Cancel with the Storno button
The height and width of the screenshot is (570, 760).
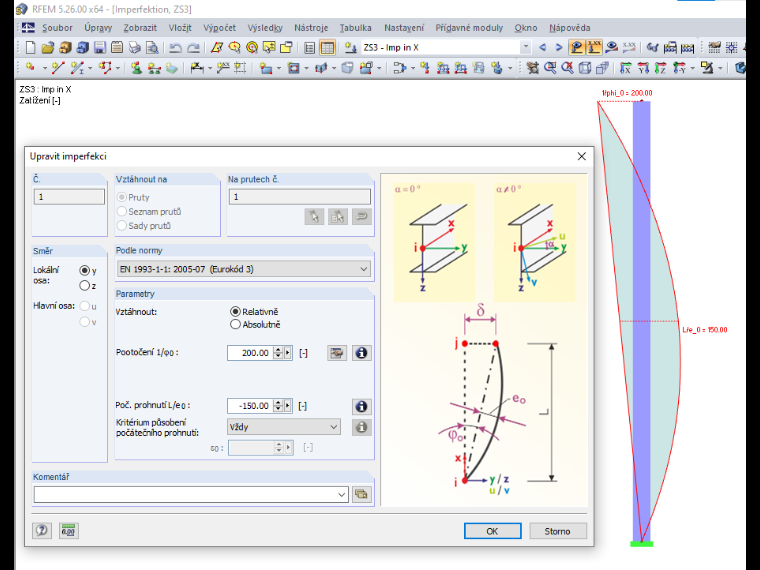[x=558, y=531]
